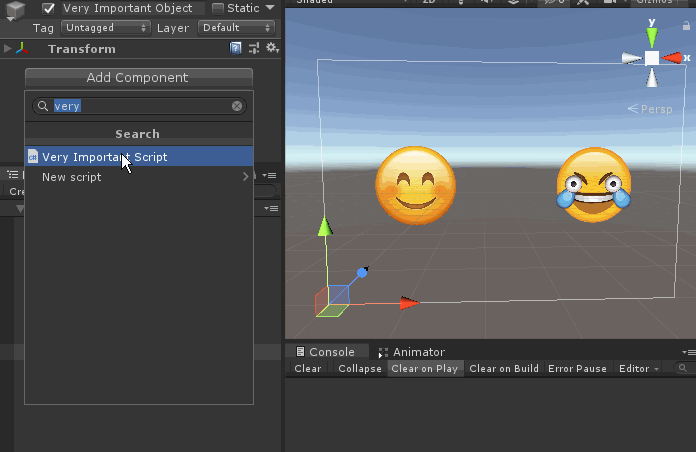Select the laughing crying emoji sprite
This screenshot has width=696, height=452.
[x=594, y=185]
